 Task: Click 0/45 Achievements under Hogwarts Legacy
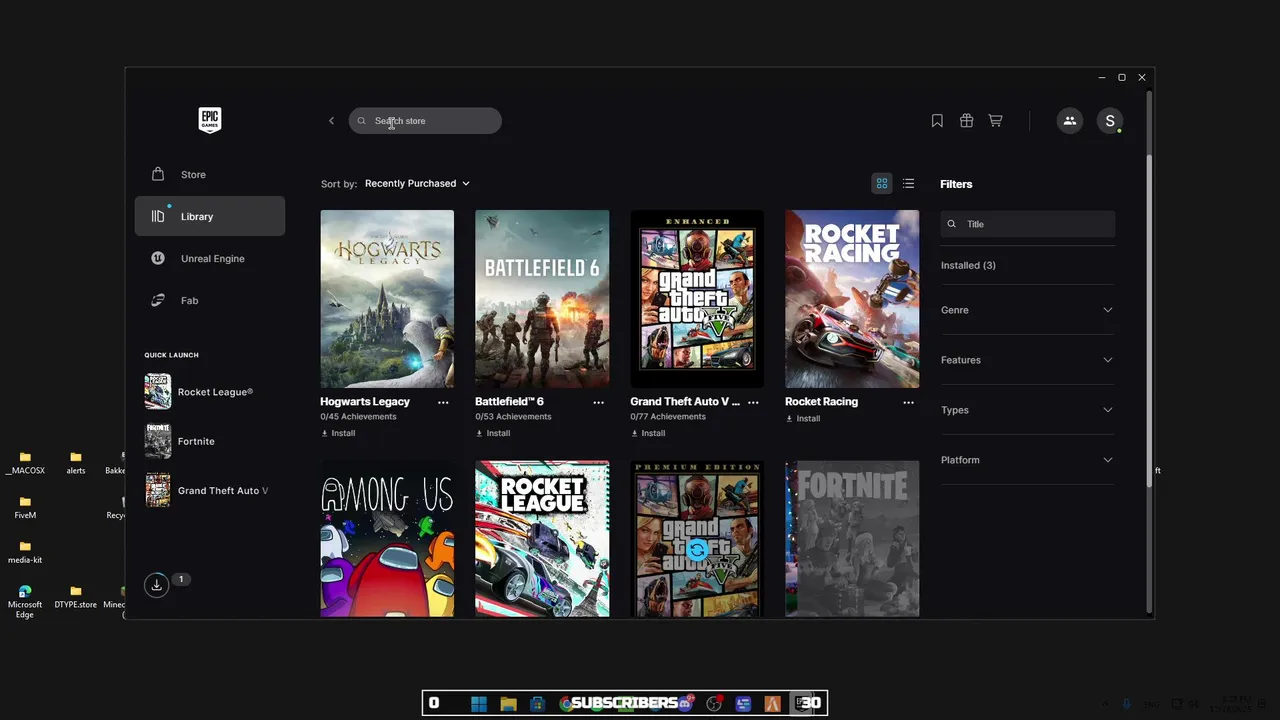358,417
